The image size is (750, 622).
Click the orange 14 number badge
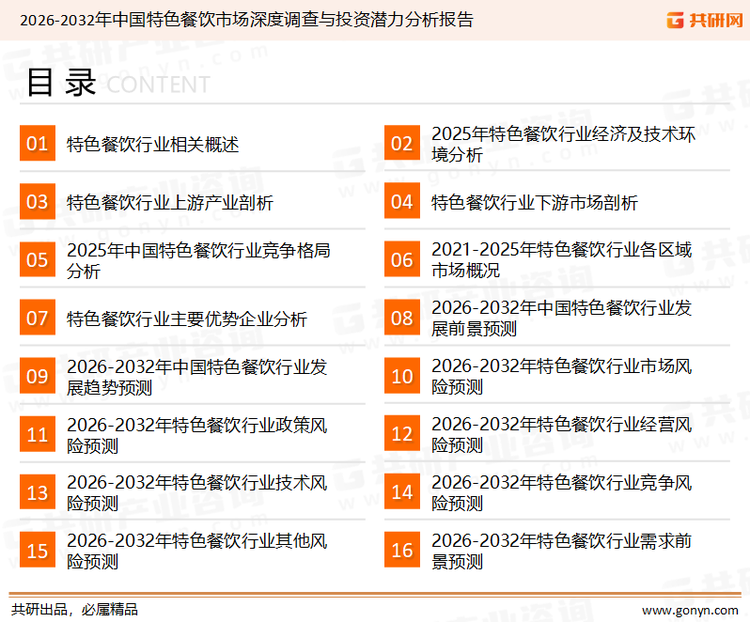(402, 492)
